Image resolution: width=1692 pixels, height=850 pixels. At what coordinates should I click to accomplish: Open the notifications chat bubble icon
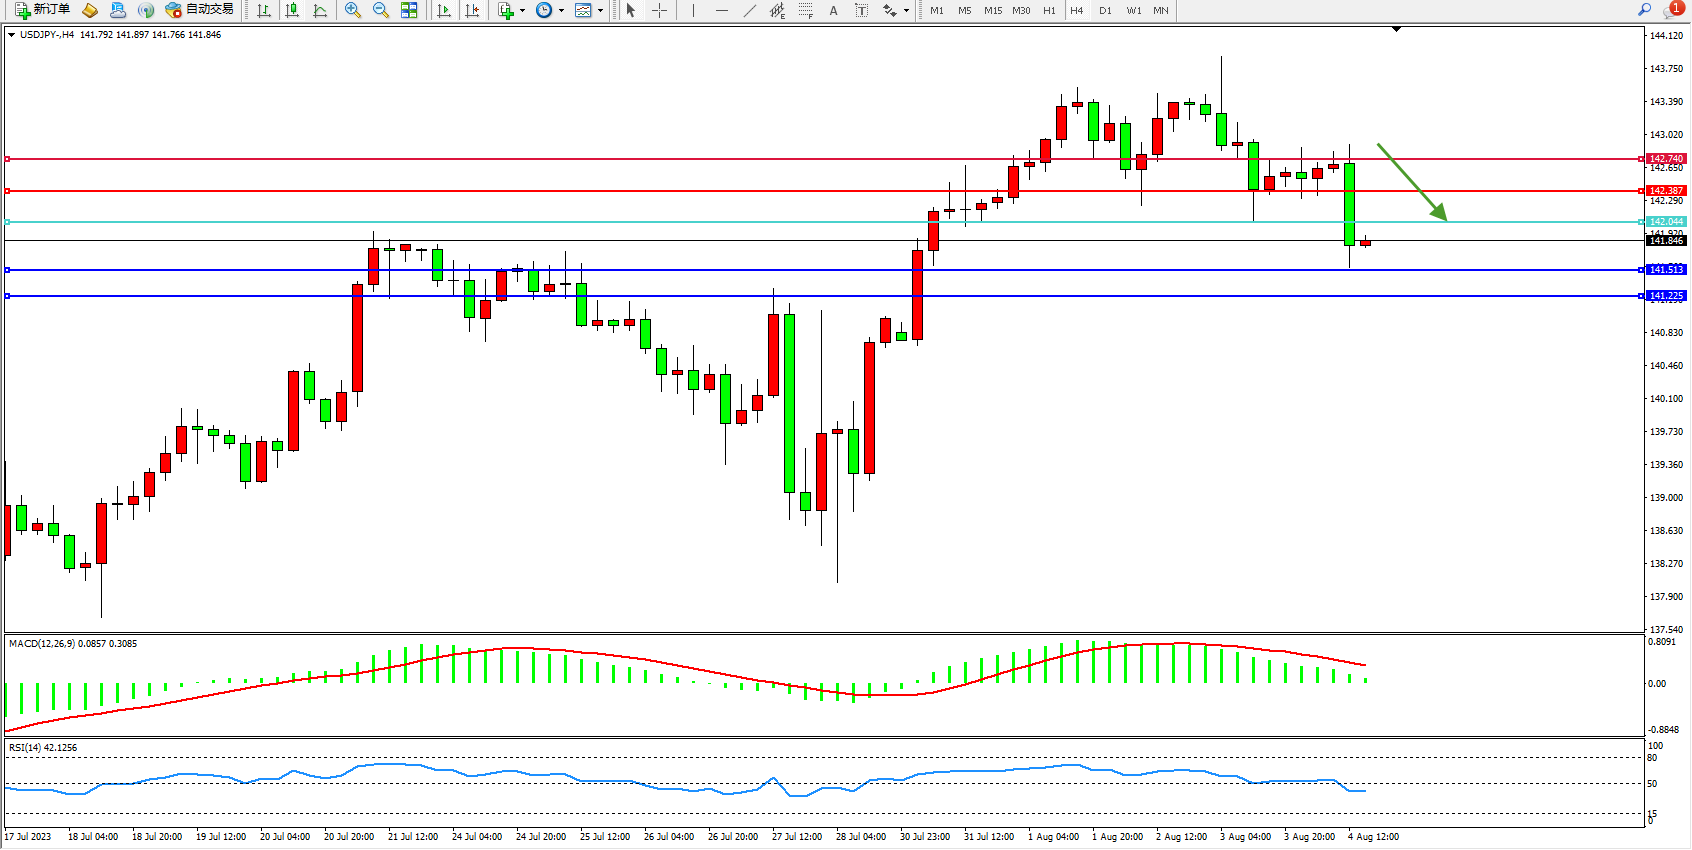(x=1672, y=10)
